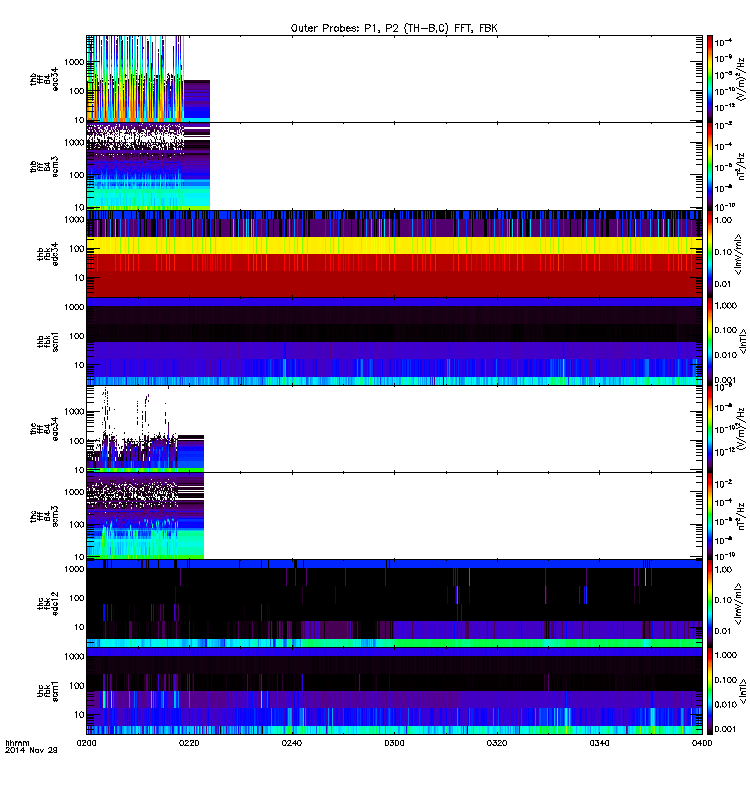Click the thc fff scm3 spectrogram data

(x=145, y=516)
